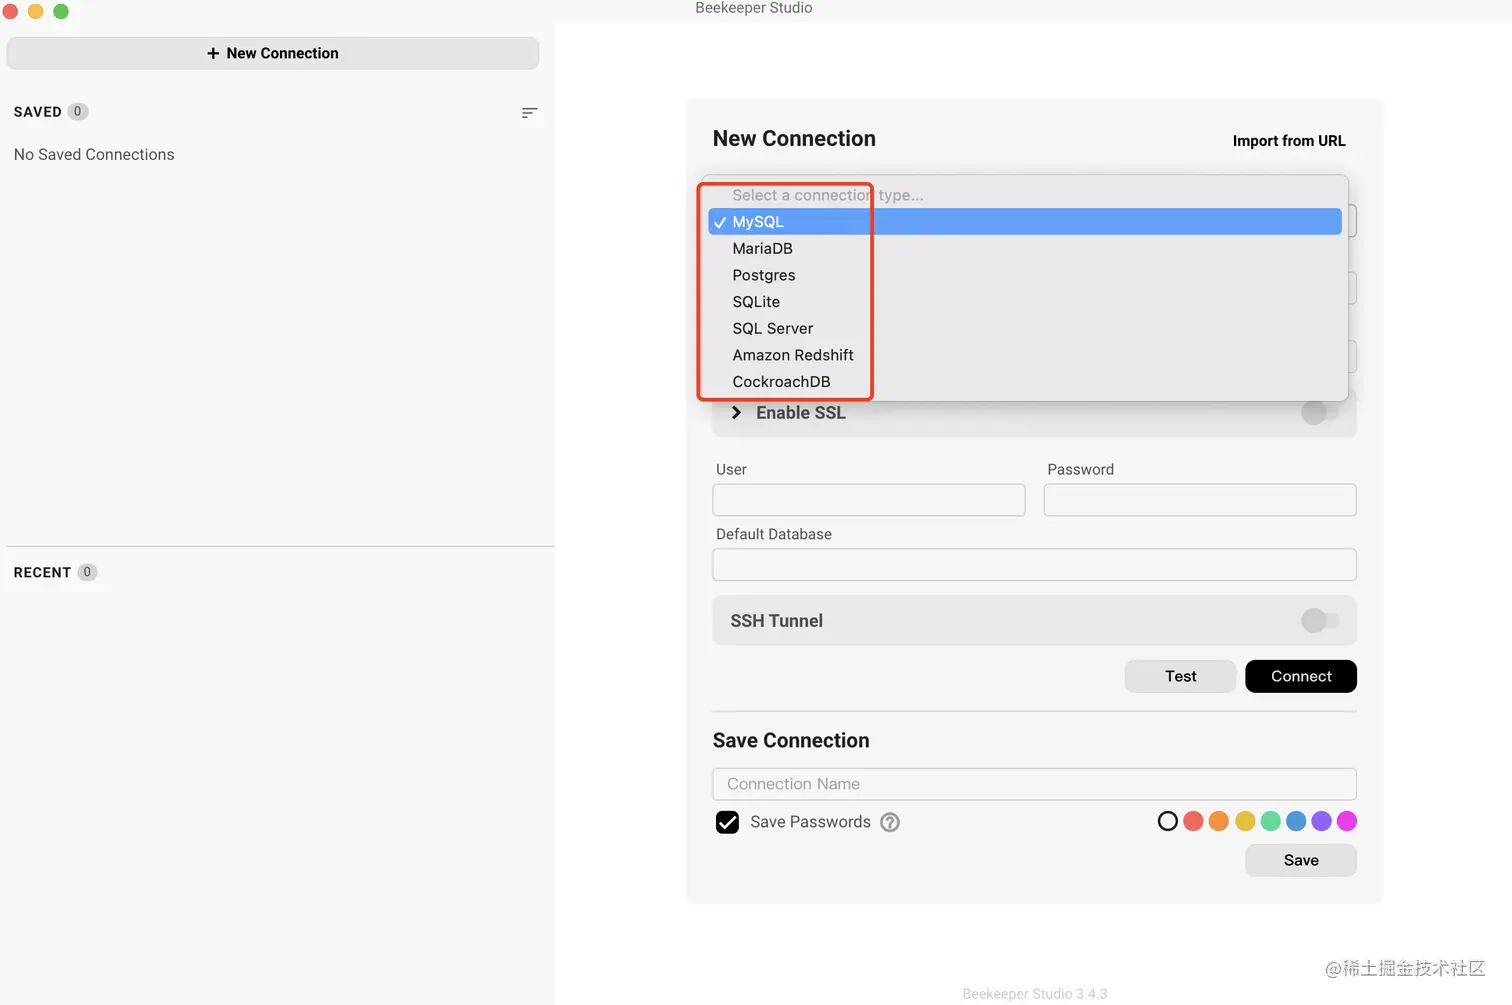Click the black Connect button

[1301, 676]
